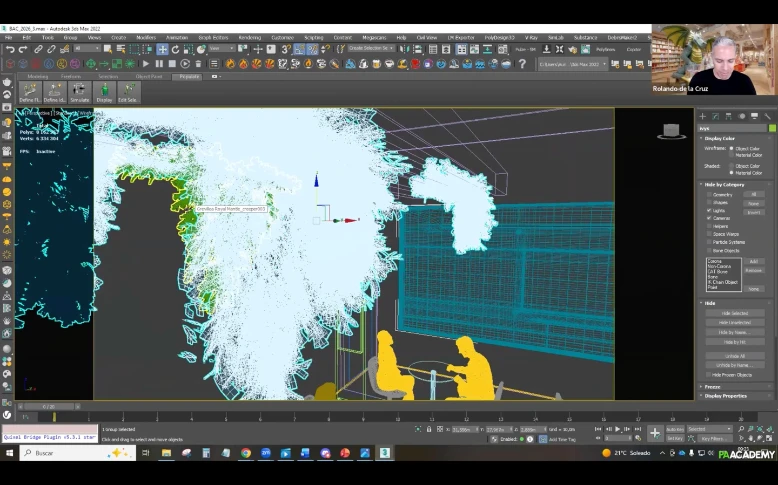Screen dimensions: 778x485
Task: Select Wireframe Material Color radio button
Action: click(x=730, y=155)
